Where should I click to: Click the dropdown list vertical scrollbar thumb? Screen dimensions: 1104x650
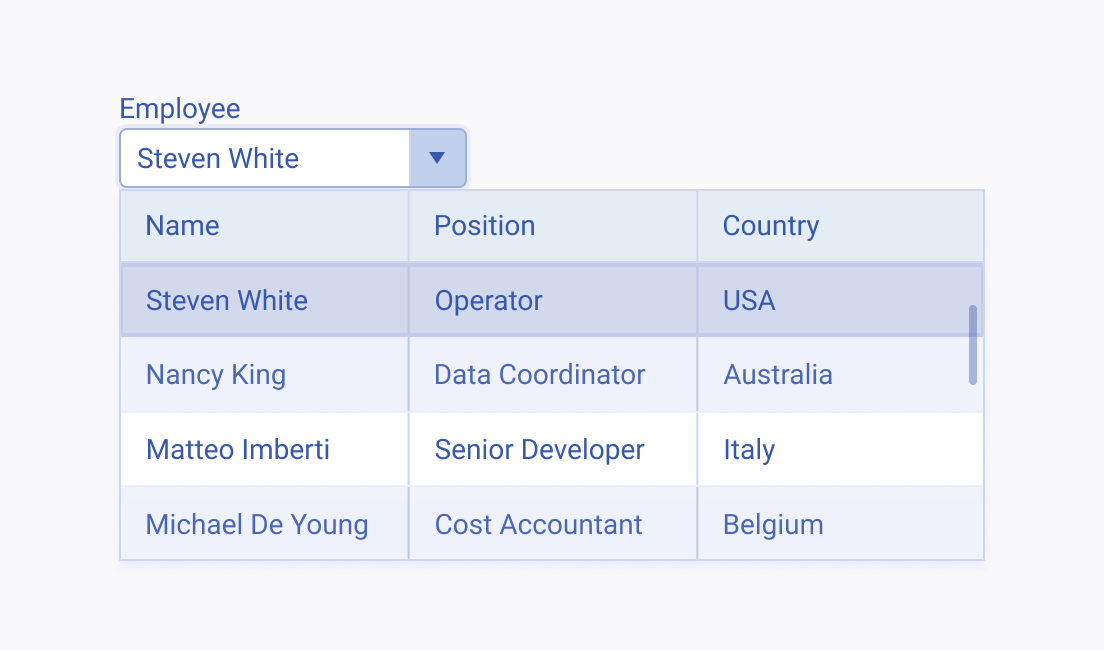click(973, 345)
